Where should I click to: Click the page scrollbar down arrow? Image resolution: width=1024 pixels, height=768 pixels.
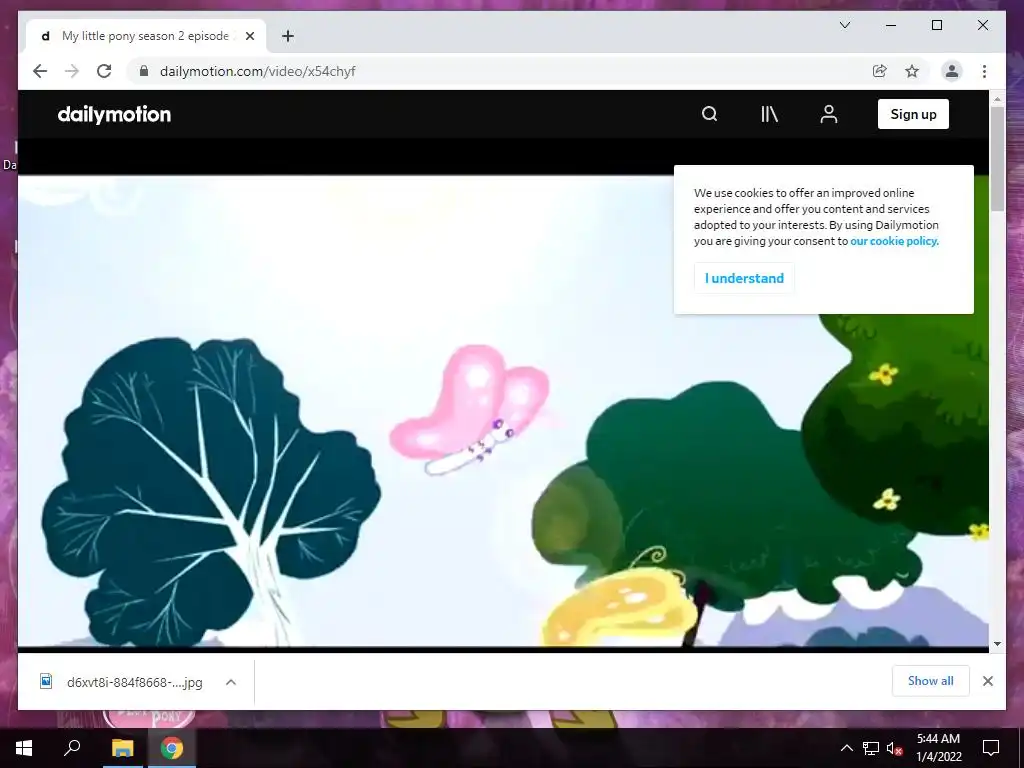997,643
